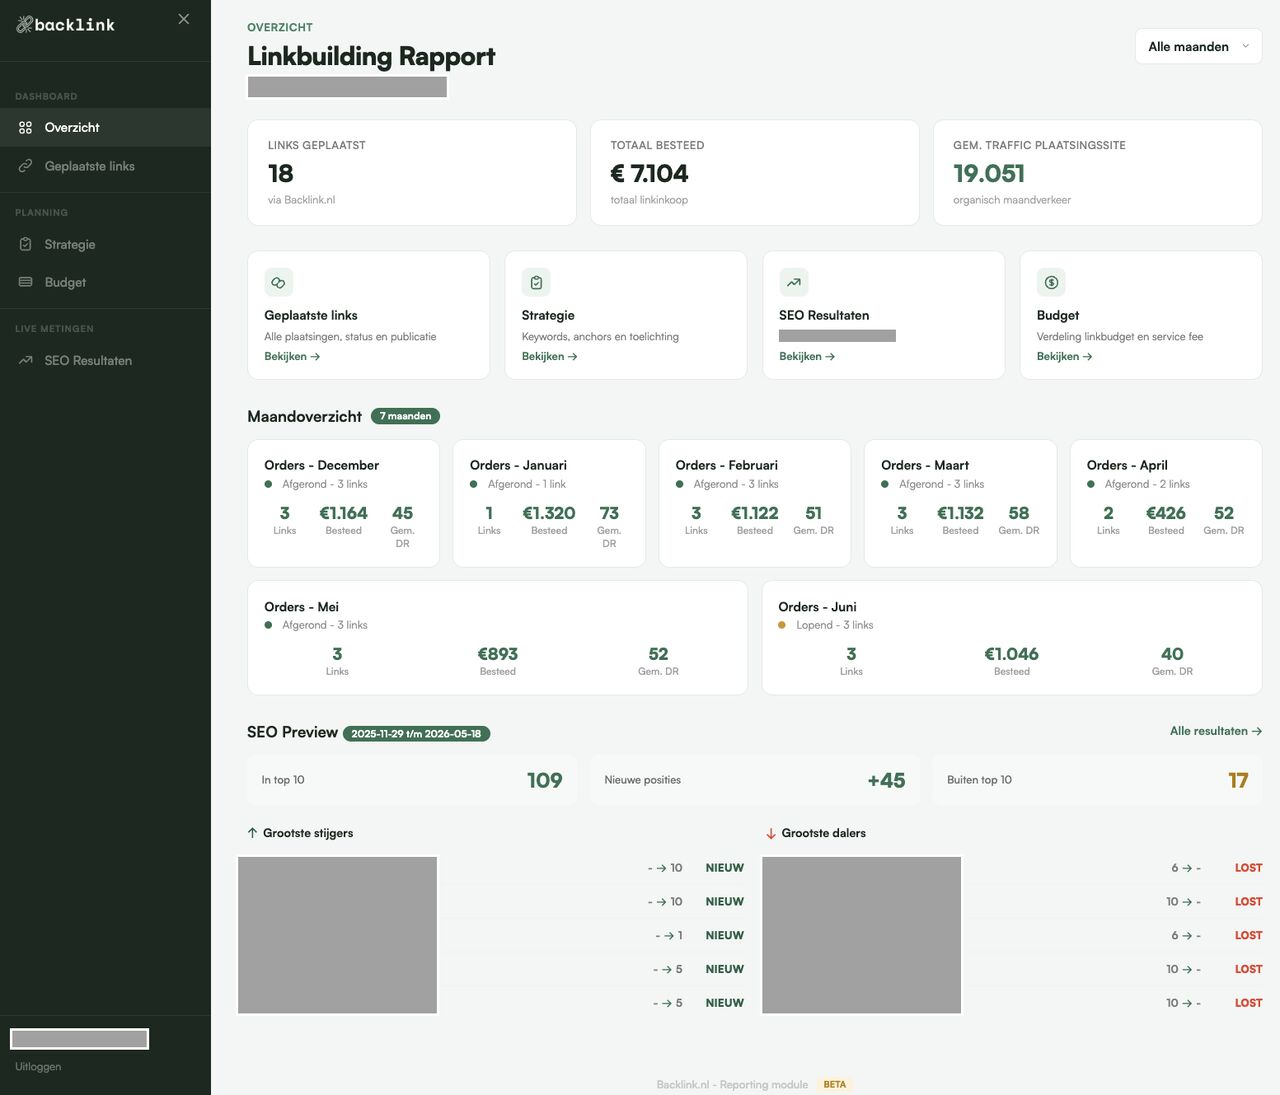Open the Orders - December card
The image size is (1280, 1095).
343,504
